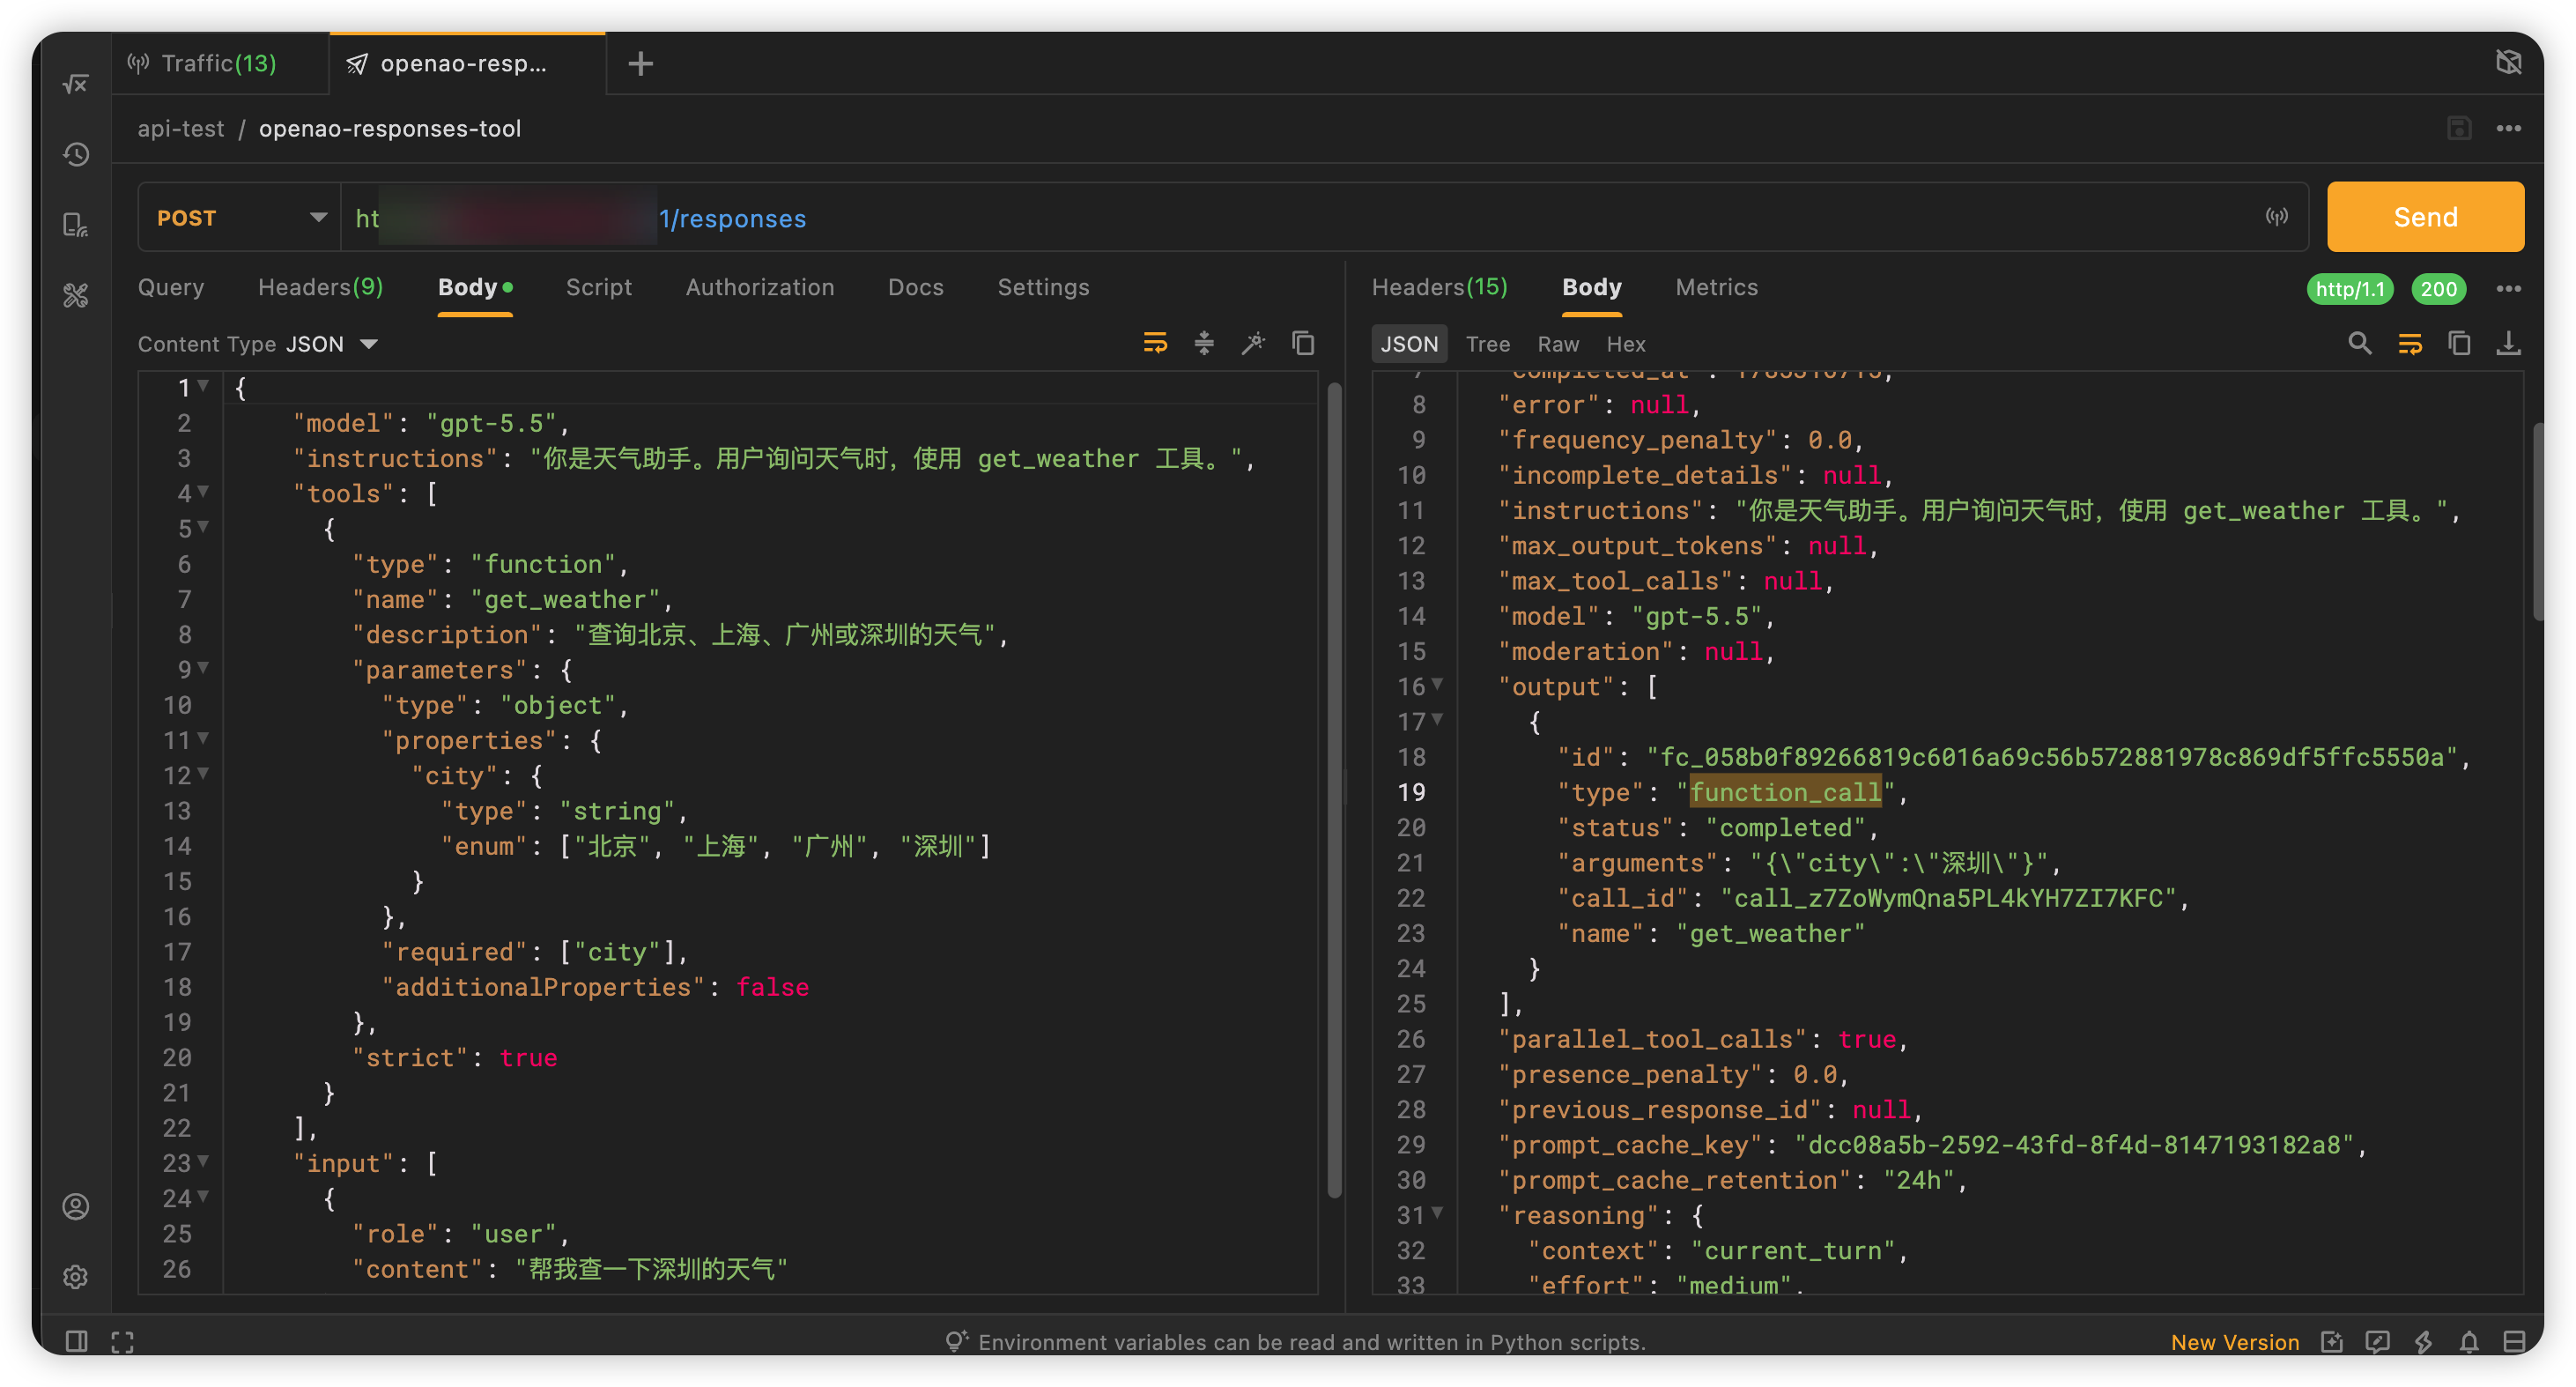
Task: Open the Authorization tab
Action: coord(760,288)
